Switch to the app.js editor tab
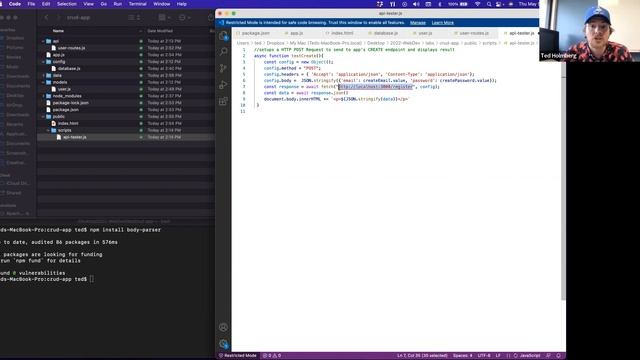The image size is (640, 360). pos(296,33)
